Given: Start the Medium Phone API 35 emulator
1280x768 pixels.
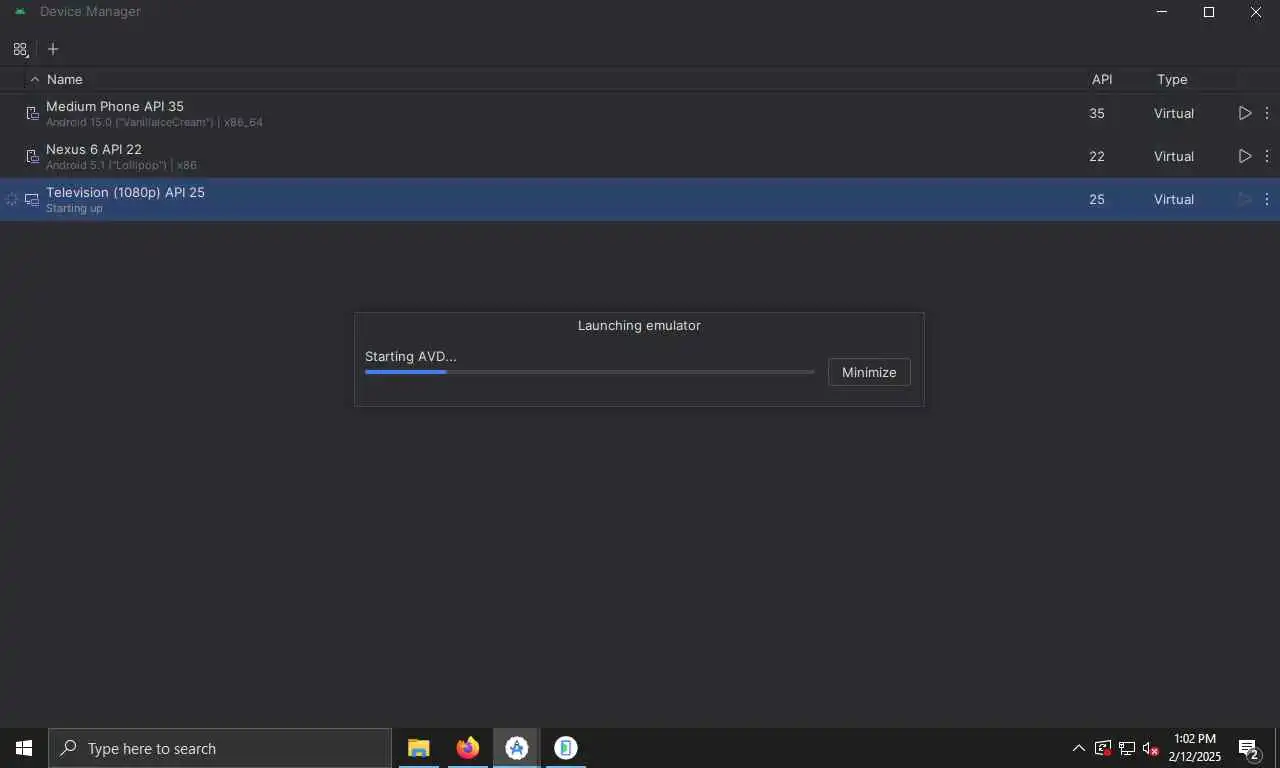Looking at the screenshot, I should tap(1245, 113).
